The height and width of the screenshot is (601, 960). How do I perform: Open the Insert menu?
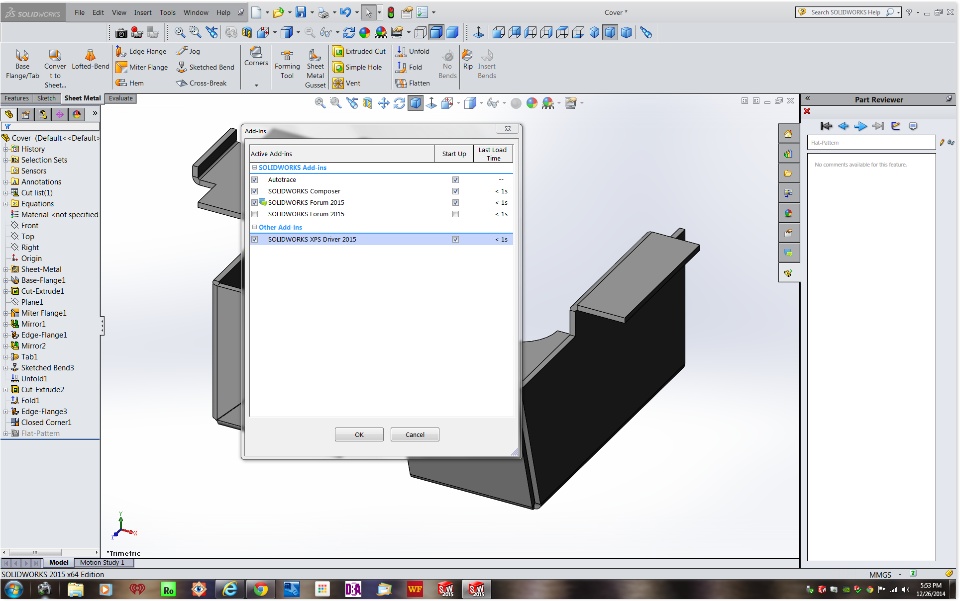click(x=143, y=12)
